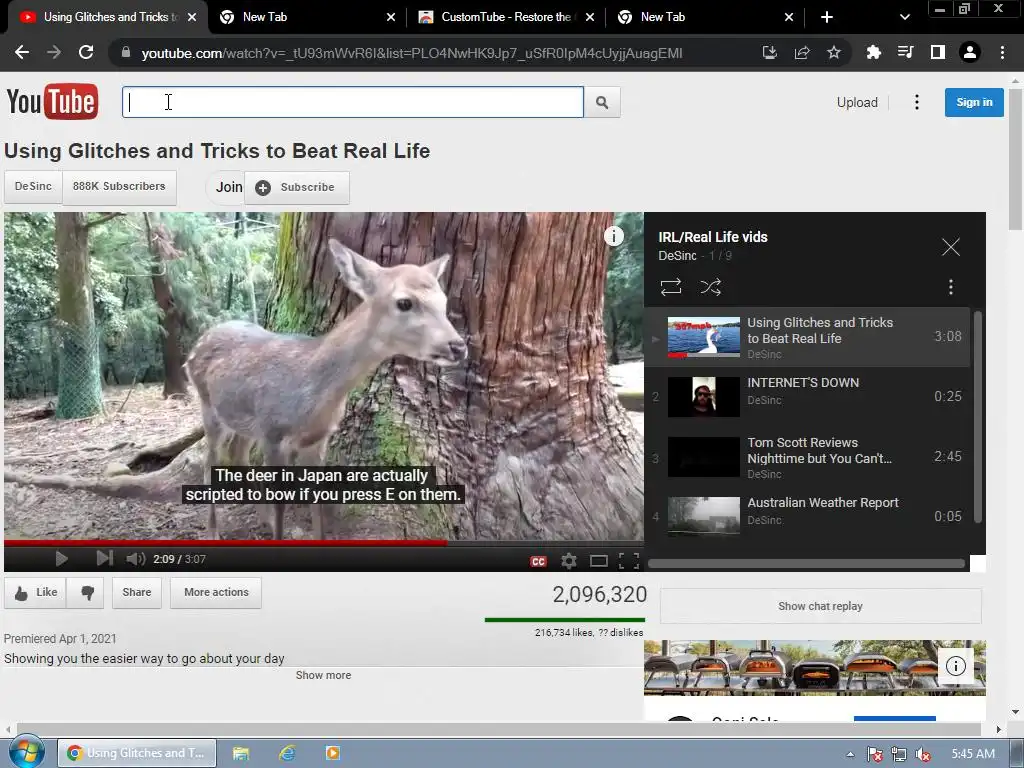Play Australian Weather Report video
Viewport: 1024px width, 768px height.
807,516
